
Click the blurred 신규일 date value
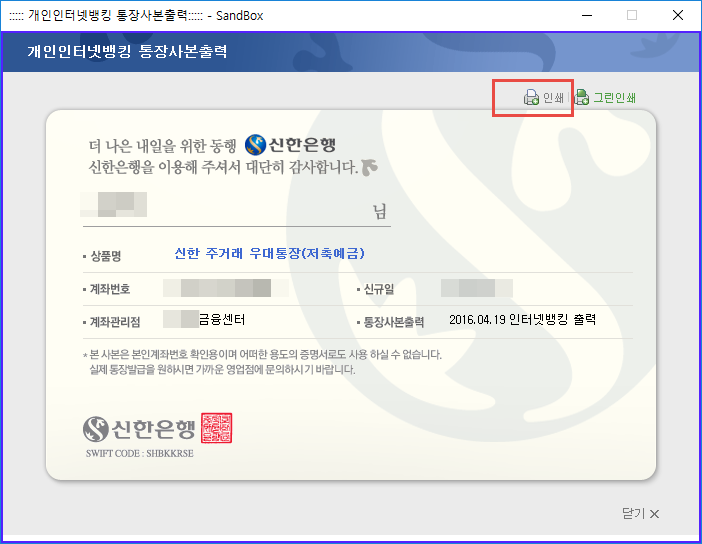477,288
